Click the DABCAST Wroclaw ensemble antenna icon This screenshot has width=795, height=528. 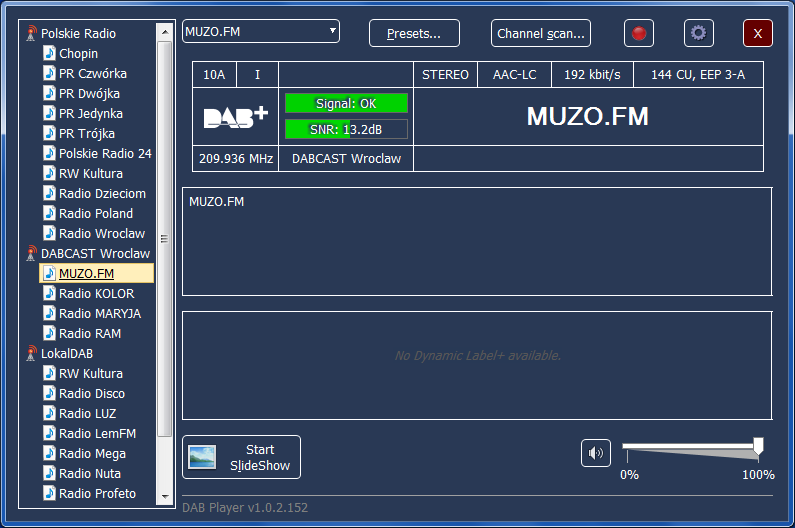click(31, 254)
